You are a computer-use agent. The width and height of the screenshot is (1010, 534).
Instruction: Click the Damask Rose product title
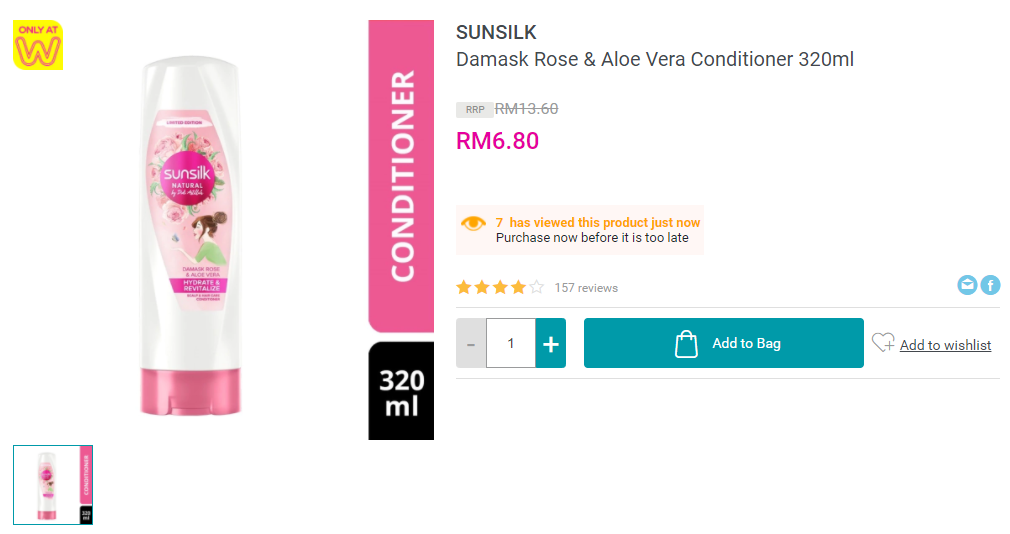tap(655, 59)
